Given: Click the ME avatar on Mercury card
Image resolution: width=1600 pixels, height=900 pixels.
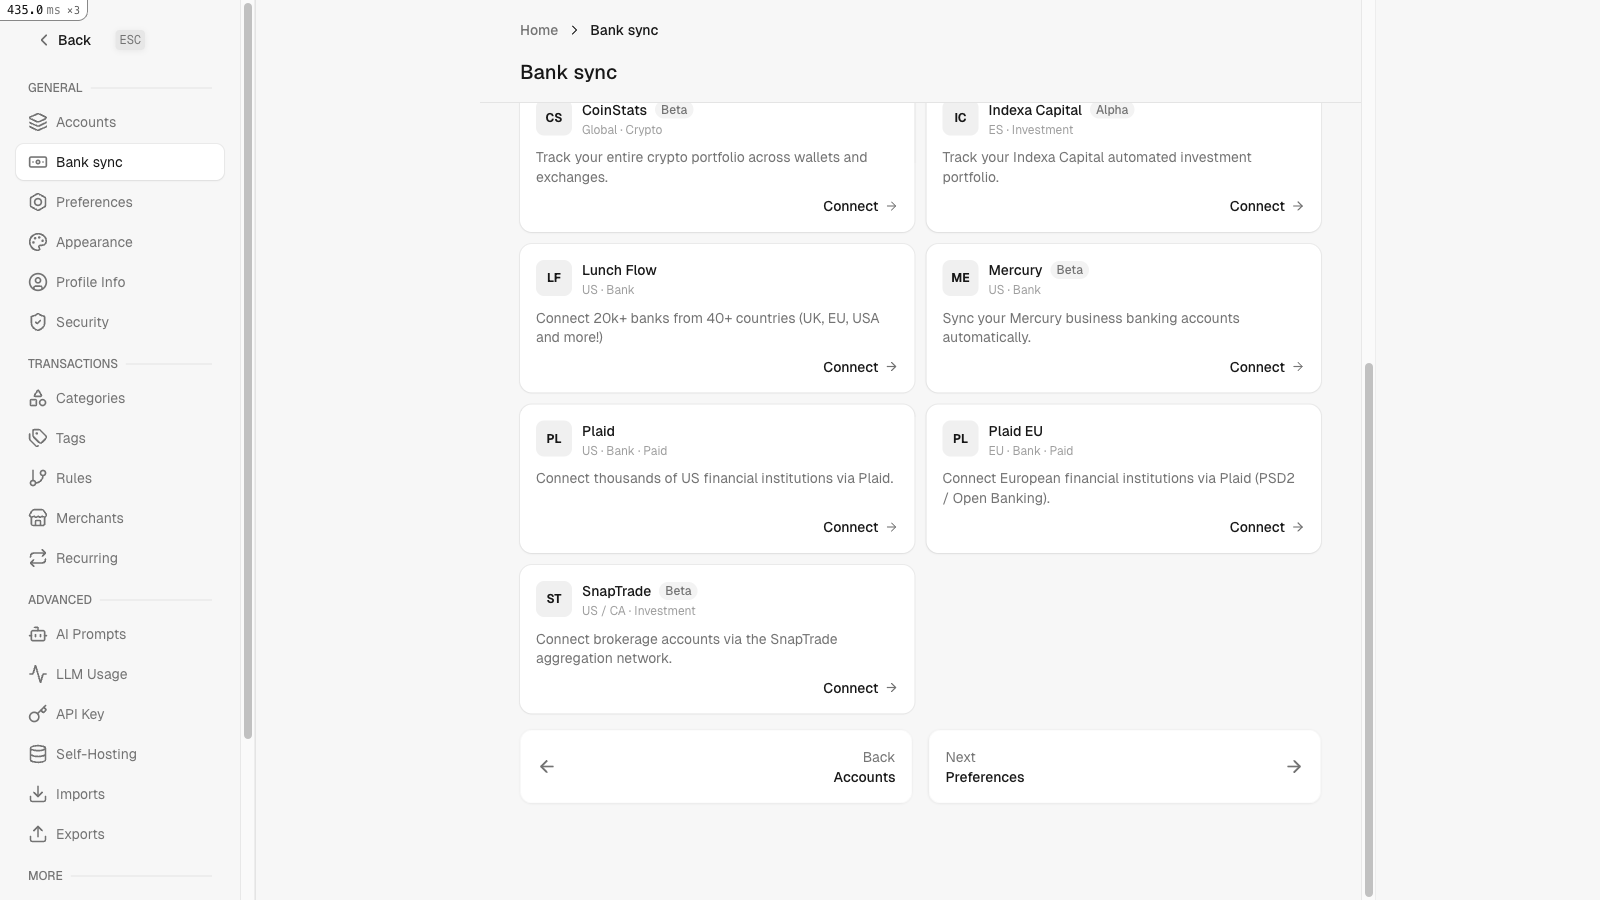Looking at the screenshot, I should [x=960, y=278].
